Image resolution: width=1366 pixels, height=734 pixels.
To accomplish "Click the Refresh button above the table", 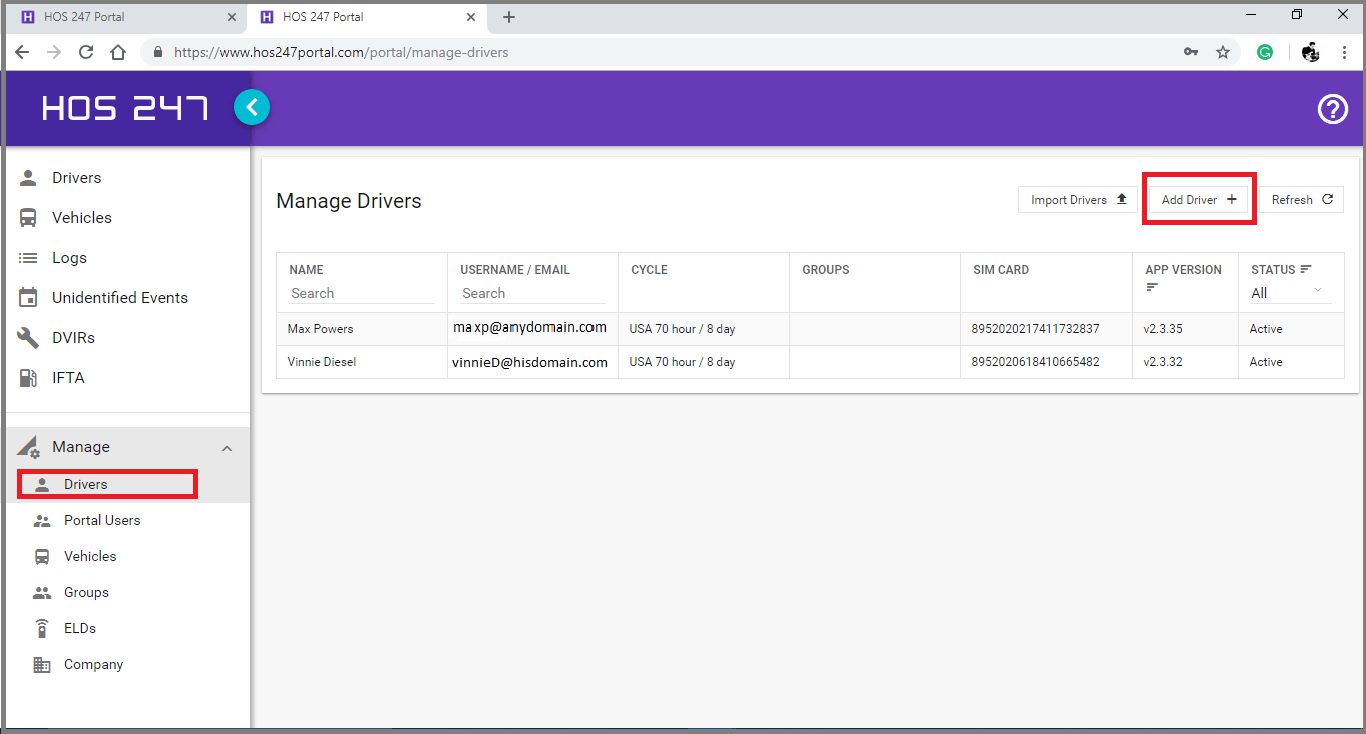I will (1301, 199).
